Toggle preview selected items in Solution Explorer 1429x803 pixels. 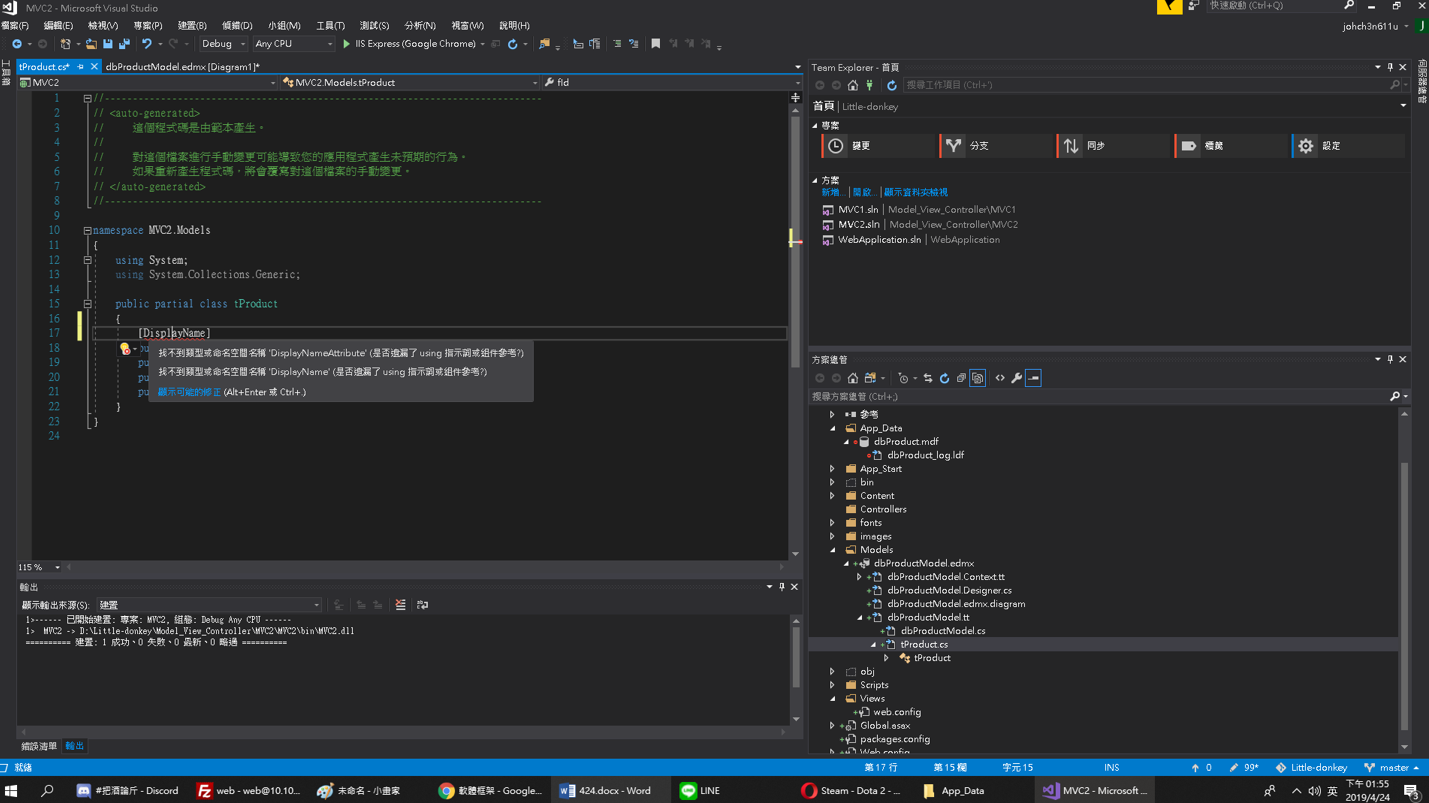pyautogui.click(x=1033, y=378)
